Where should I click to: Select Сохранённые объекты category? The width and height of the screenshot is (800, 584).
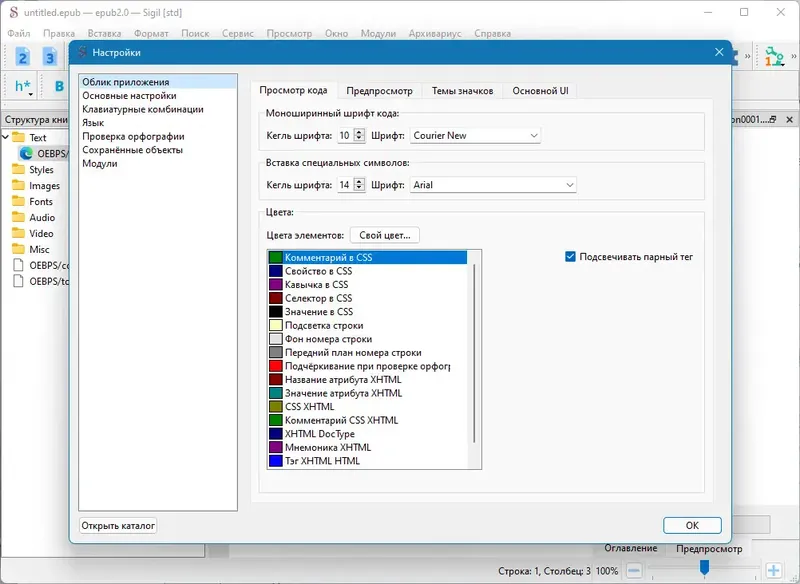pos(158,150)
